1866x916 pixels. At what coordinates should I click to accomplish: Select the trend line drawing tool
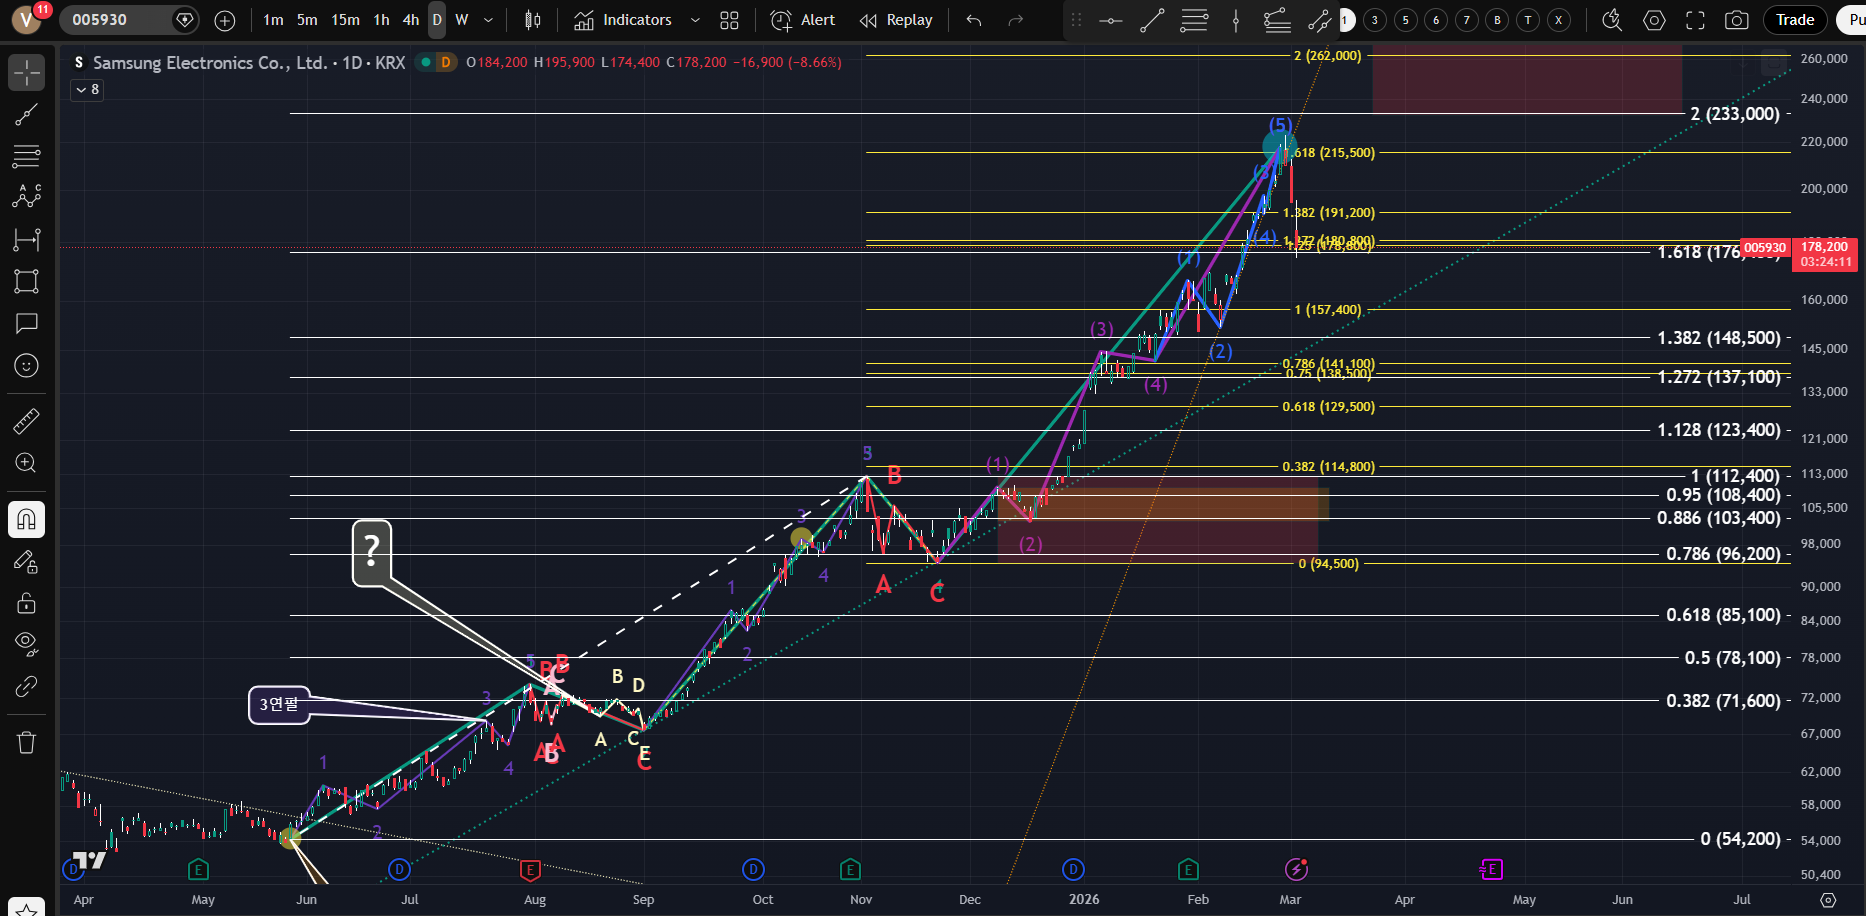(26, 114)
